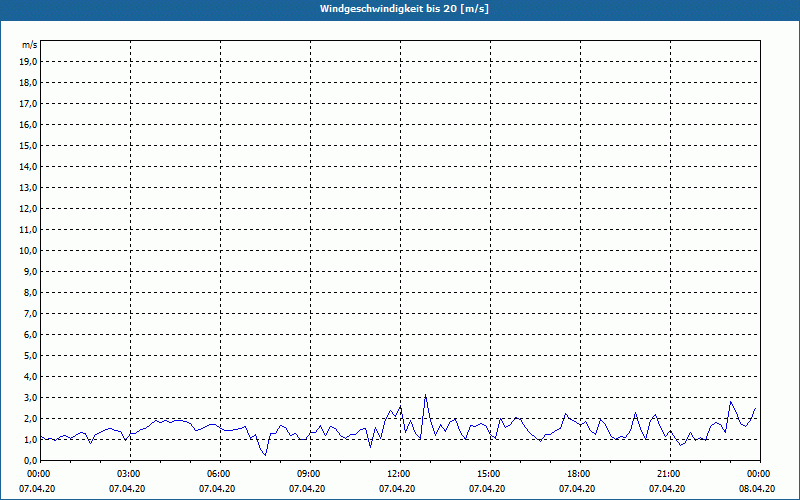Click the "09:00" x-axis time

click(x=308, y=474)
